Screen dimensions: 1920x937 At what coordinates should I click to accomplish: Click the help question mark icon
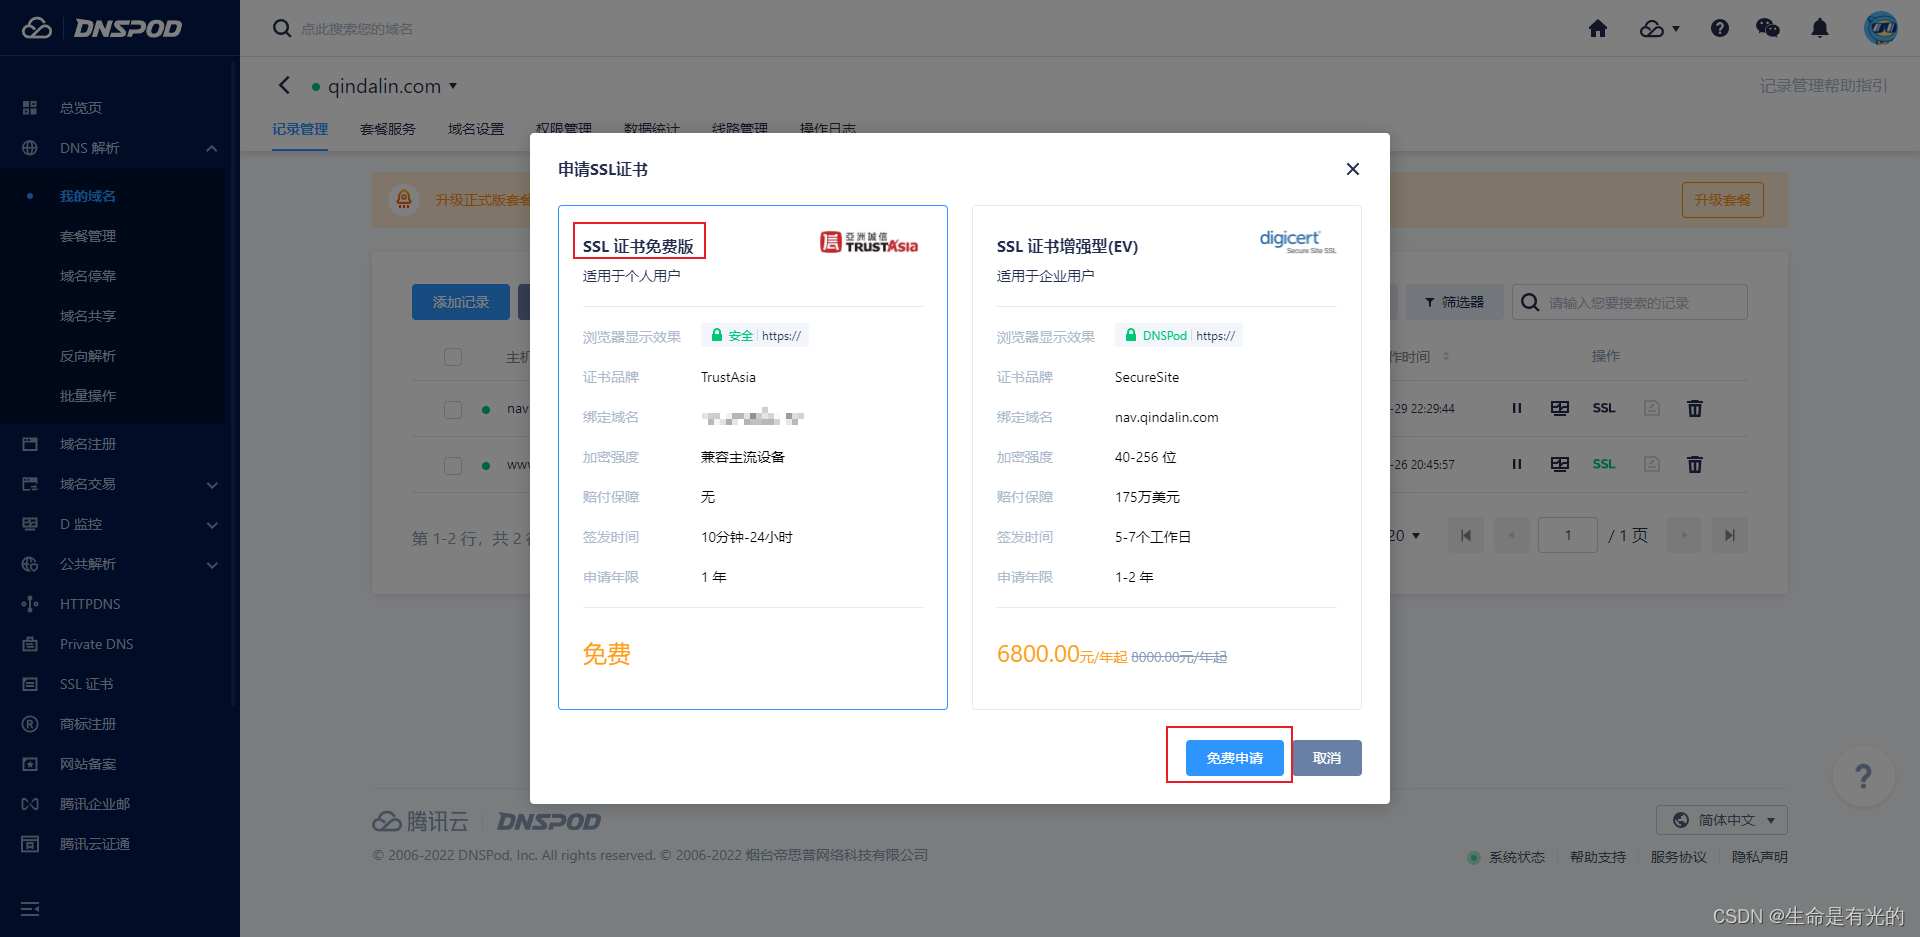tap(1720, 29)
